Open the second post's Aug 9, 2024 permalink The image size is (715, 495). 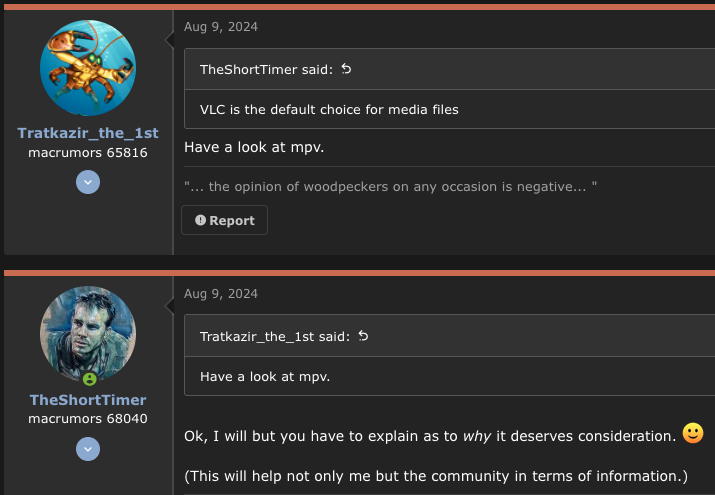click(x=221, y=294)
